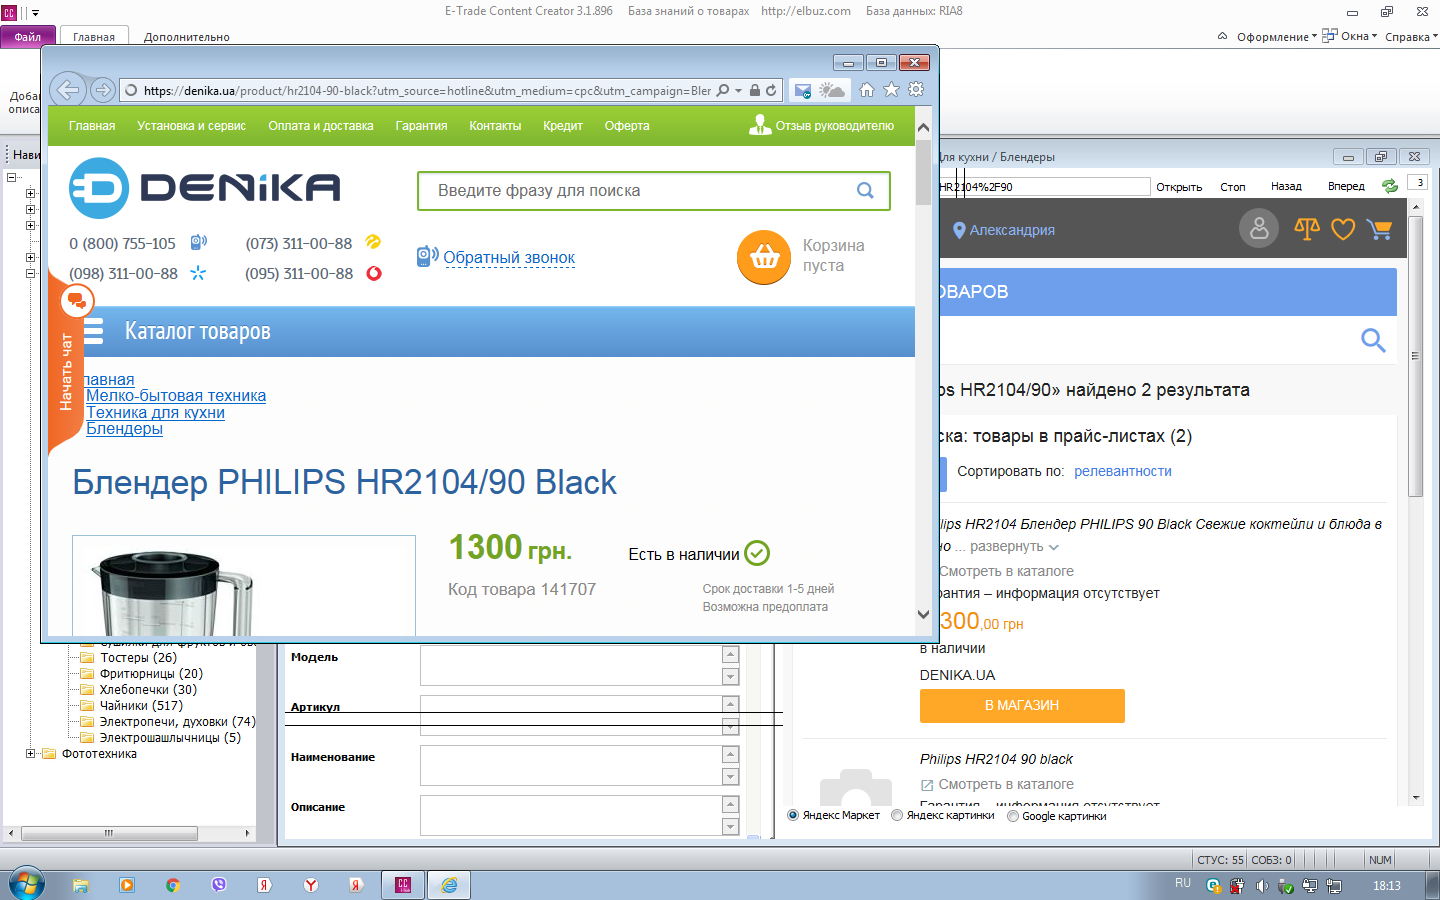Open the catalog hamburger menu icon
Image resolution: width=1440 pixels, height=900 pixels.
point(93,331)
